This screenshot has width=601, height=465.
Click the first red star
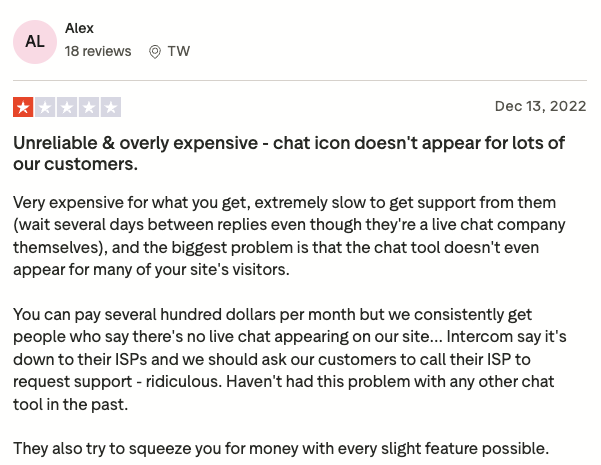[23, 107]
